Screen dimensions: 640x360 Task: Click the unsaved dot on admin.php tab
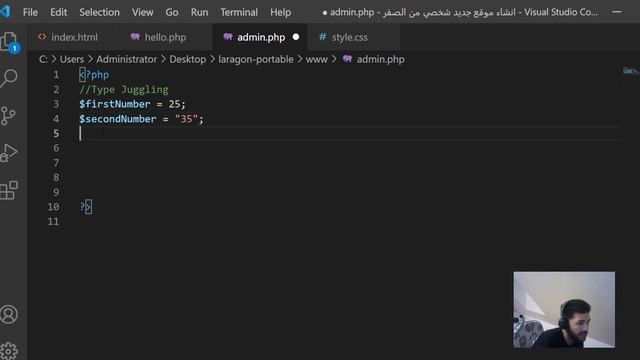pos(296,37)
